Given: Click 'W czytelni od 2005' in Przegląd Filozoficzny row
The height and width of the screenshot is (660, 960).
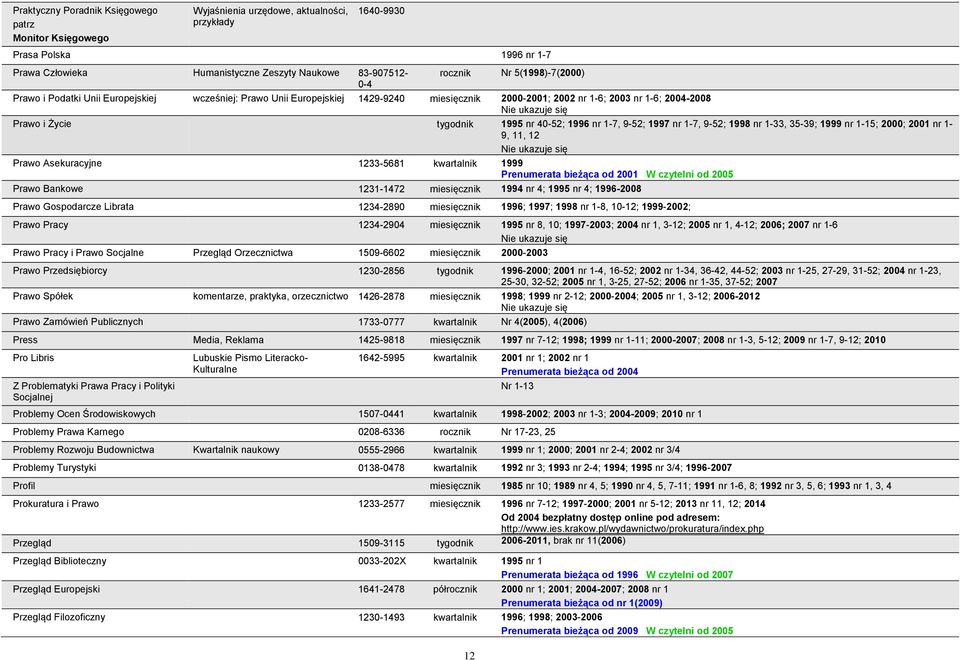Looking at the screenshot, I should (689, 631).
